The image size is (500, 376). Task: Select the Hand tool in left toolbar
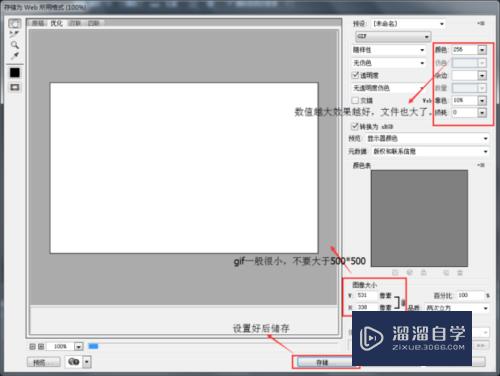[x=15, y=23]
